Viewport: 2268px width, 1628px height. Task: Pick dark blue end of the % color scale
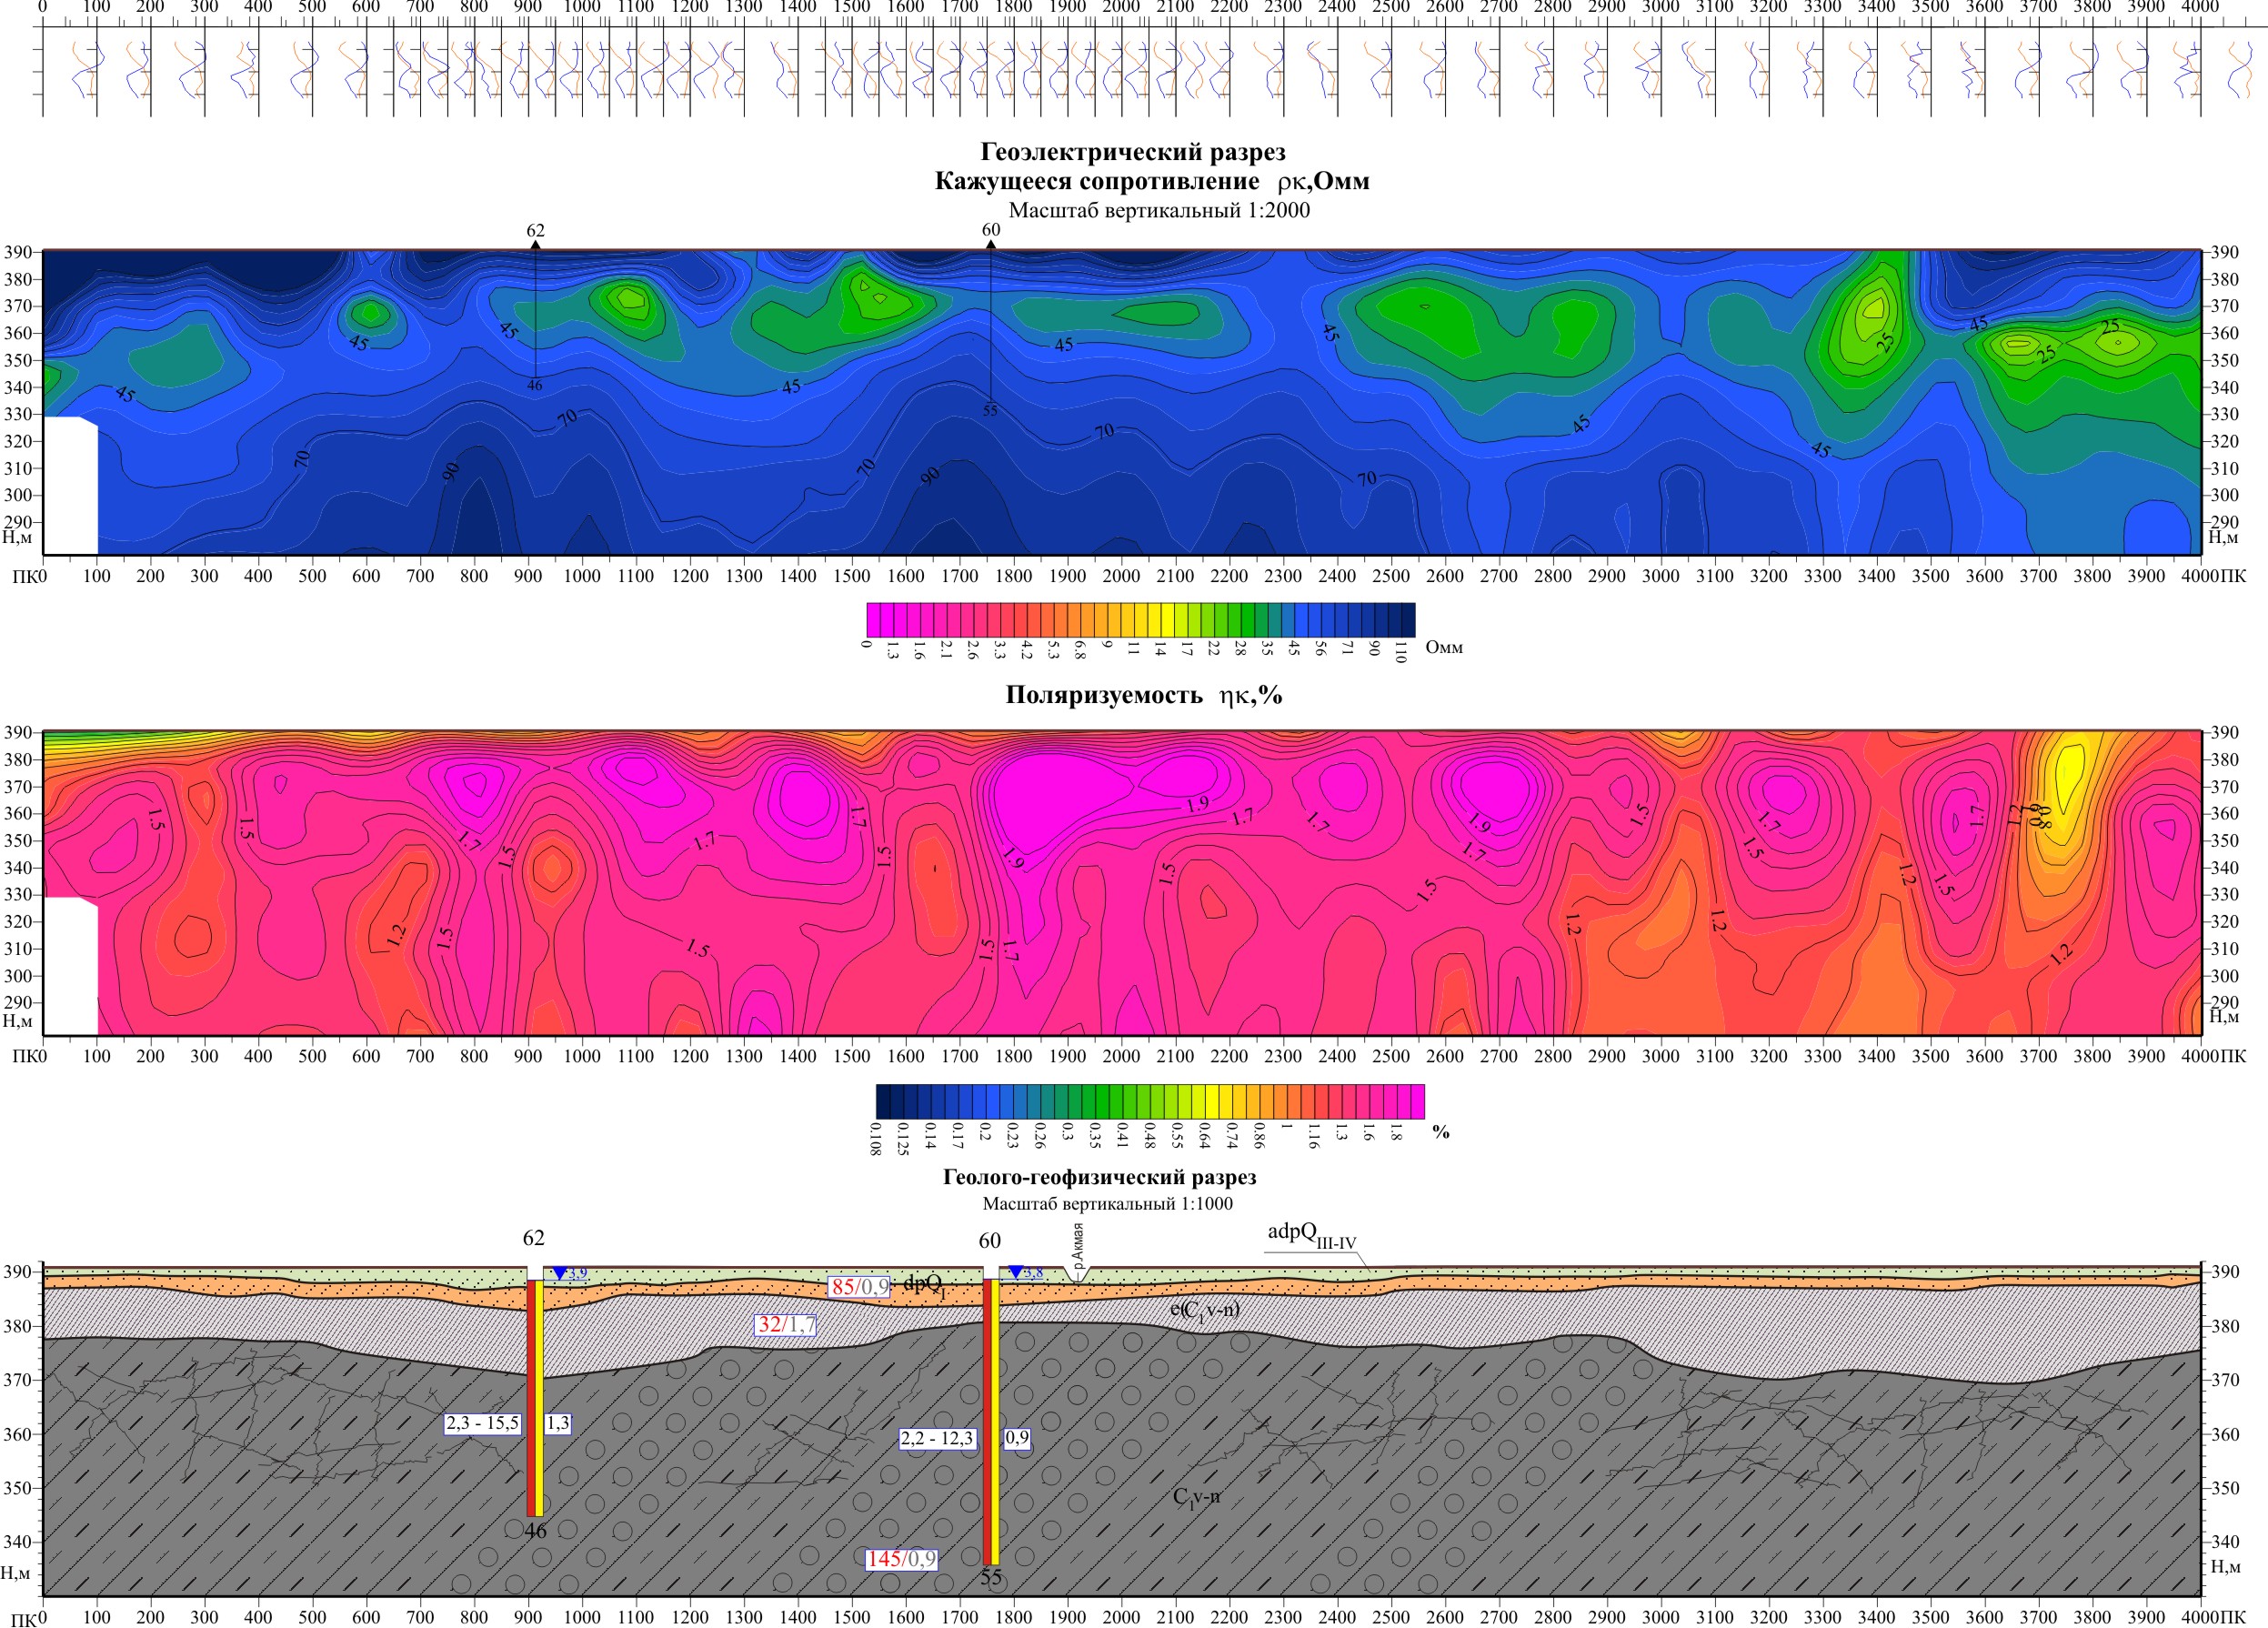[885, 1101]
